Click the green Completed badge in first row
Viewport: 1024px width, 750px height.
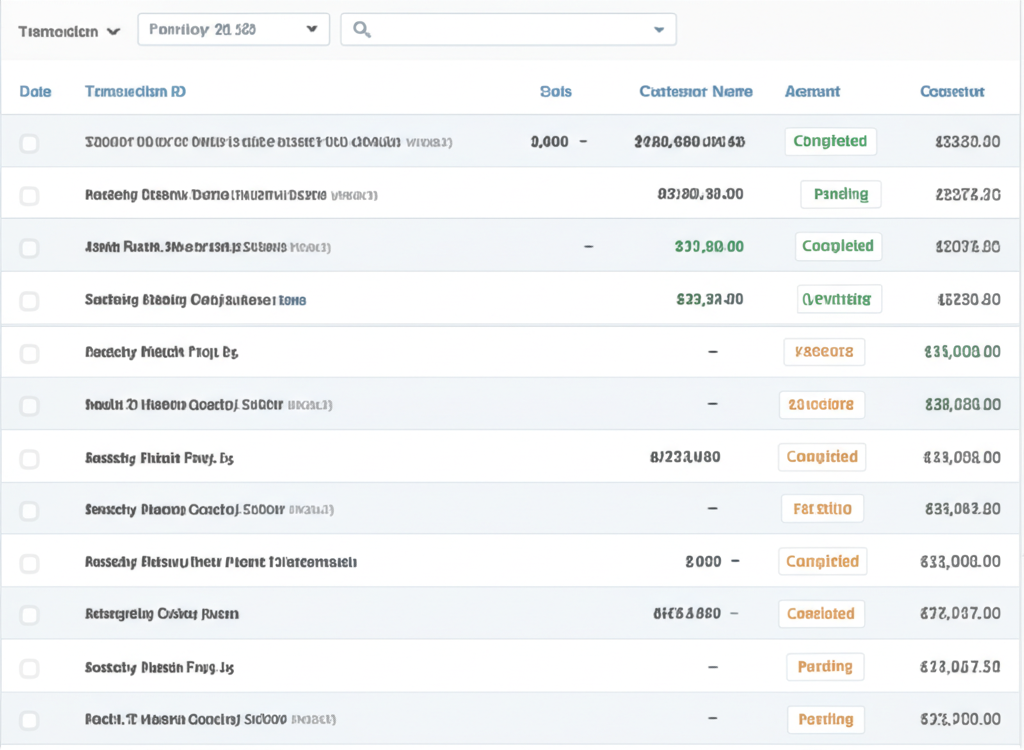[830, 141]
